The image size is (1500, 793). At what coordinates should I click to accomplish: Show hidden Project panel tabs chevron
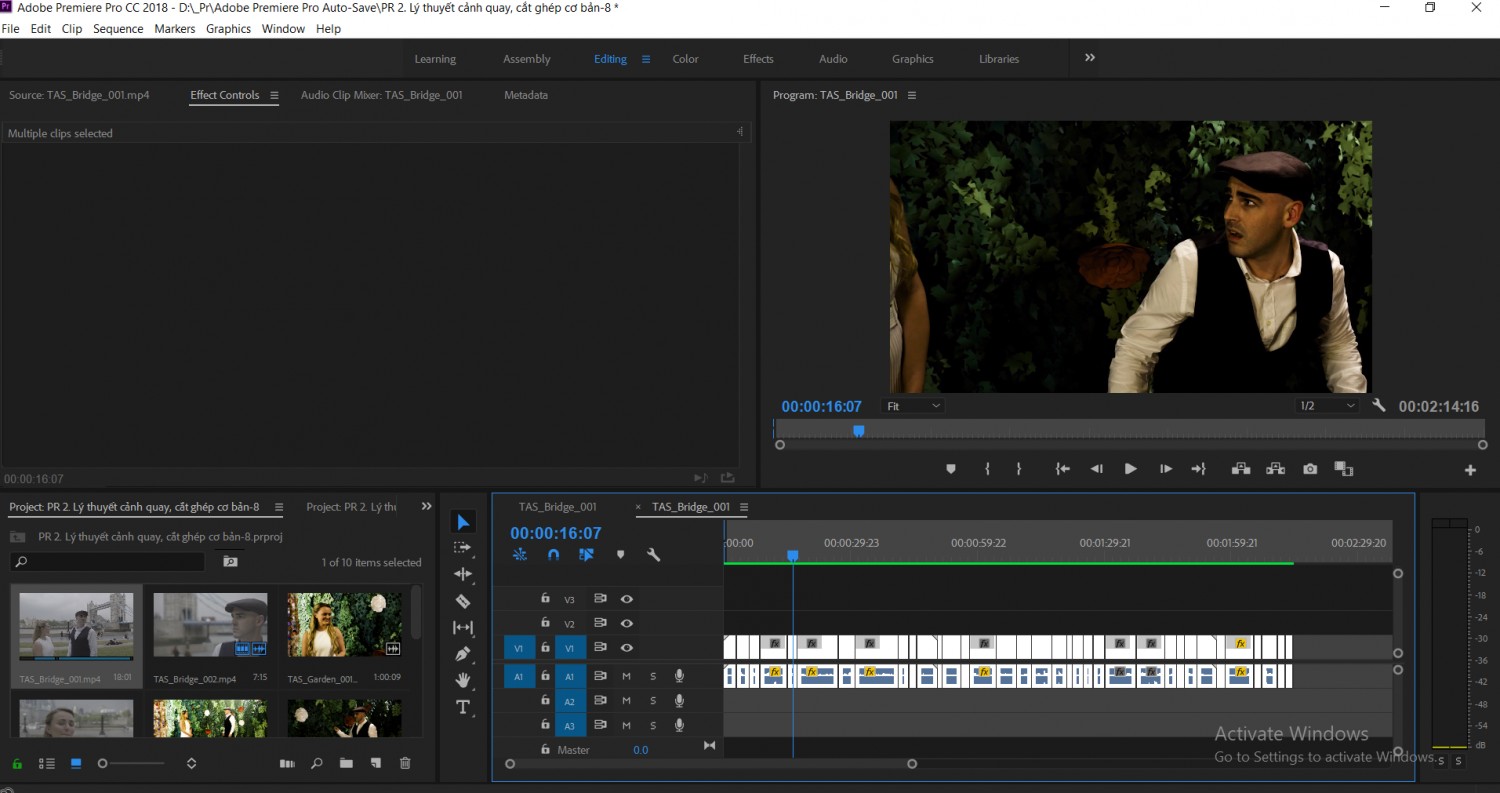(427, 507)
